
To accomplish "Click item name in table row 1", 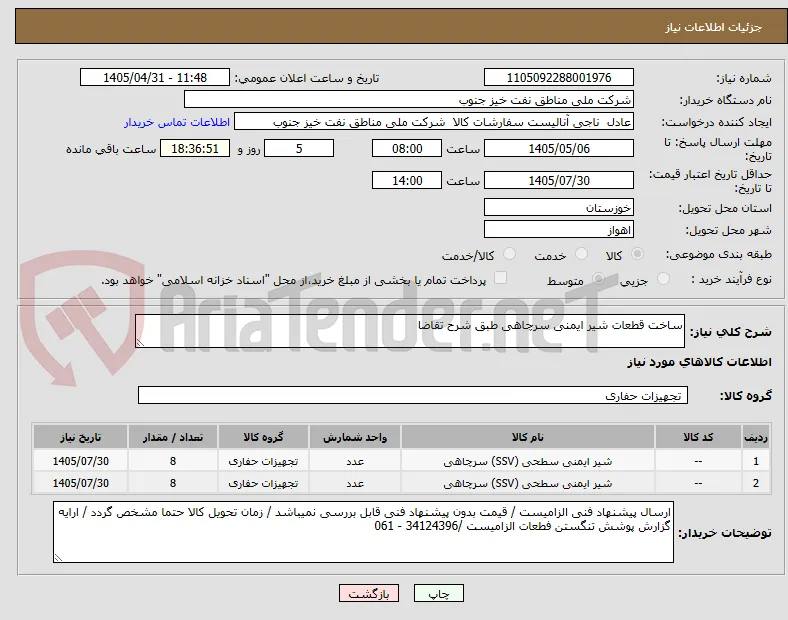I will click(528, 461).
